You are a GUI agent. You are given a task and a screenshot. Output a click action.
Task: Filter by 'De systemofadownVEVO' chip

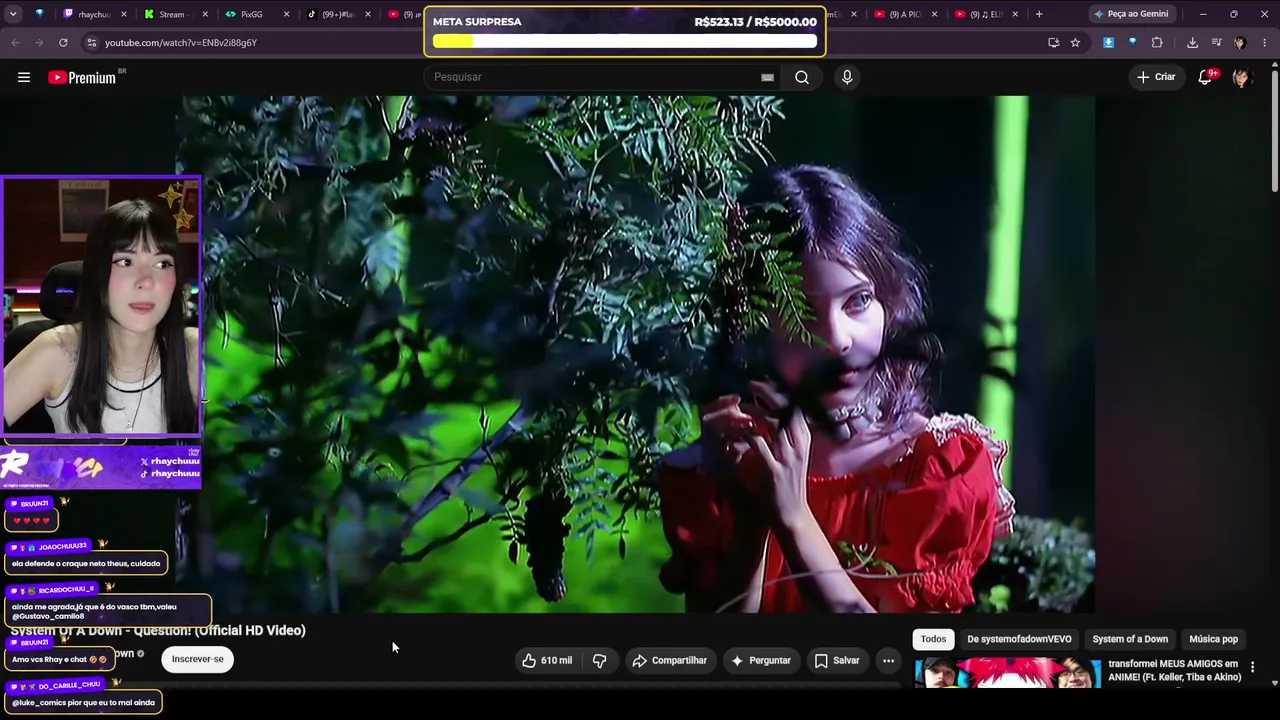coord(1019,639)
